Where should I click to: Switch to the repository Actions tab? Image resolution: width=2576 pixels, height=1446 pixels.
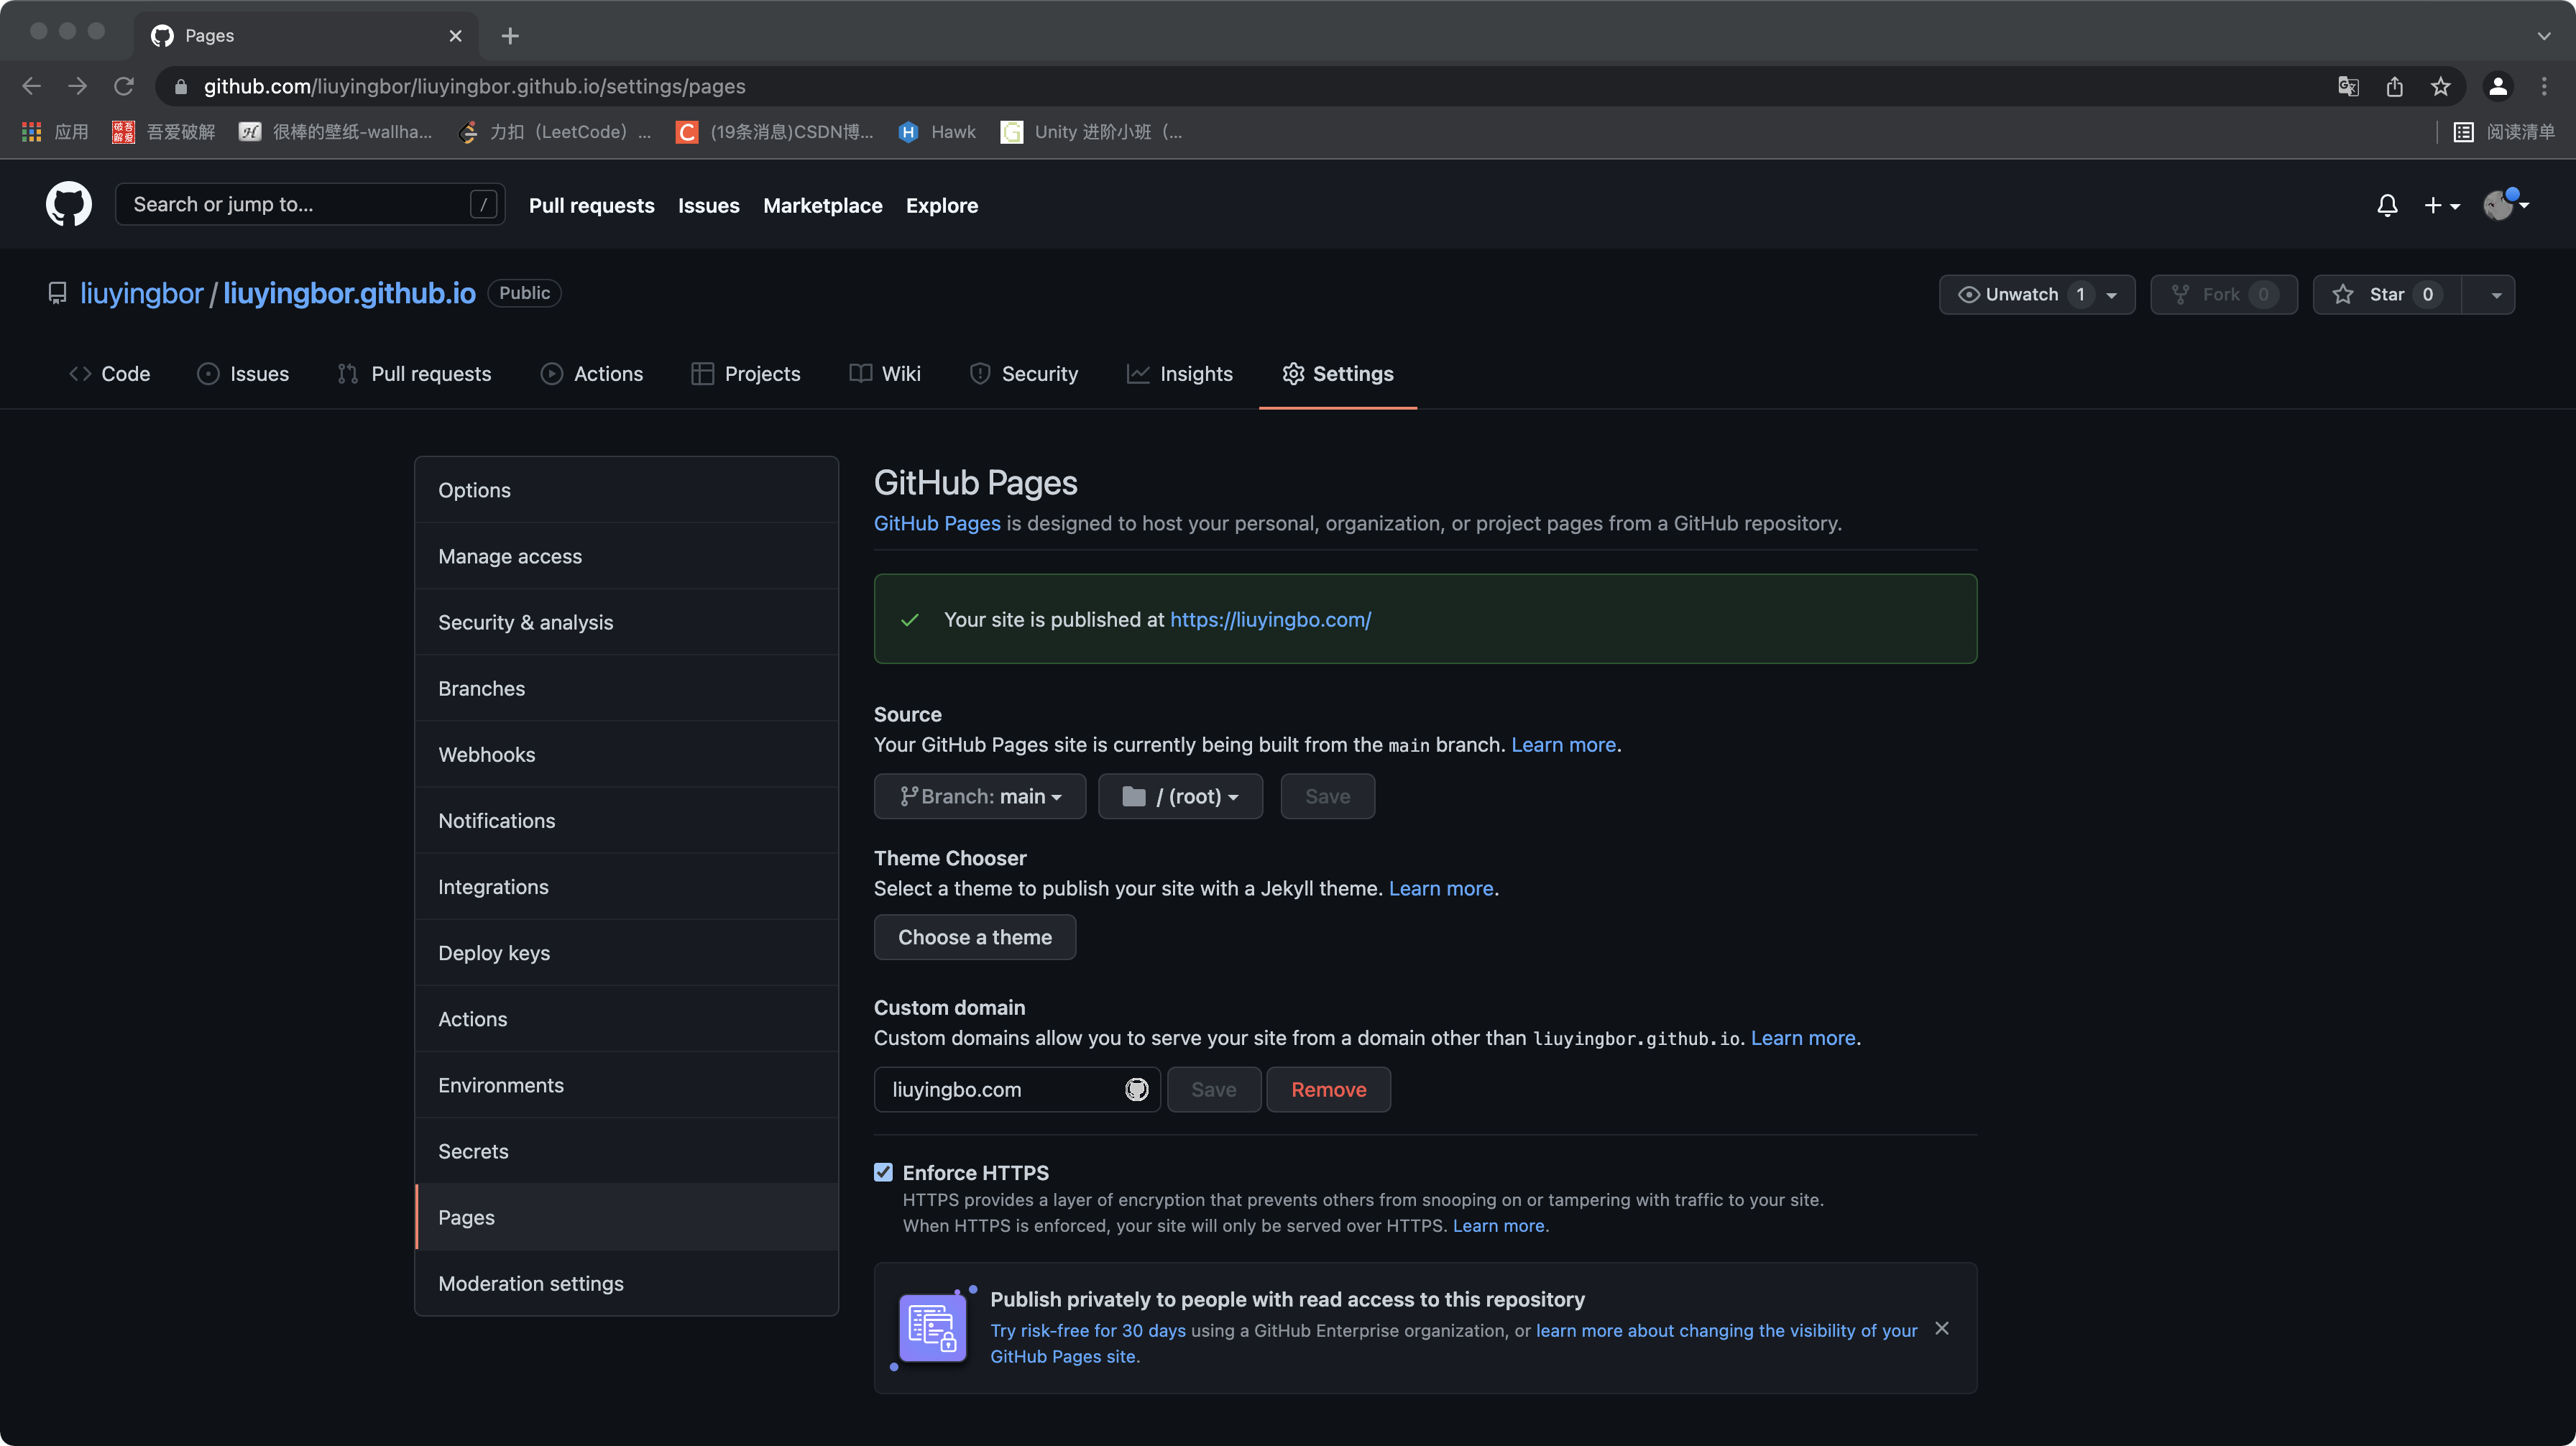tap(592, 373)
